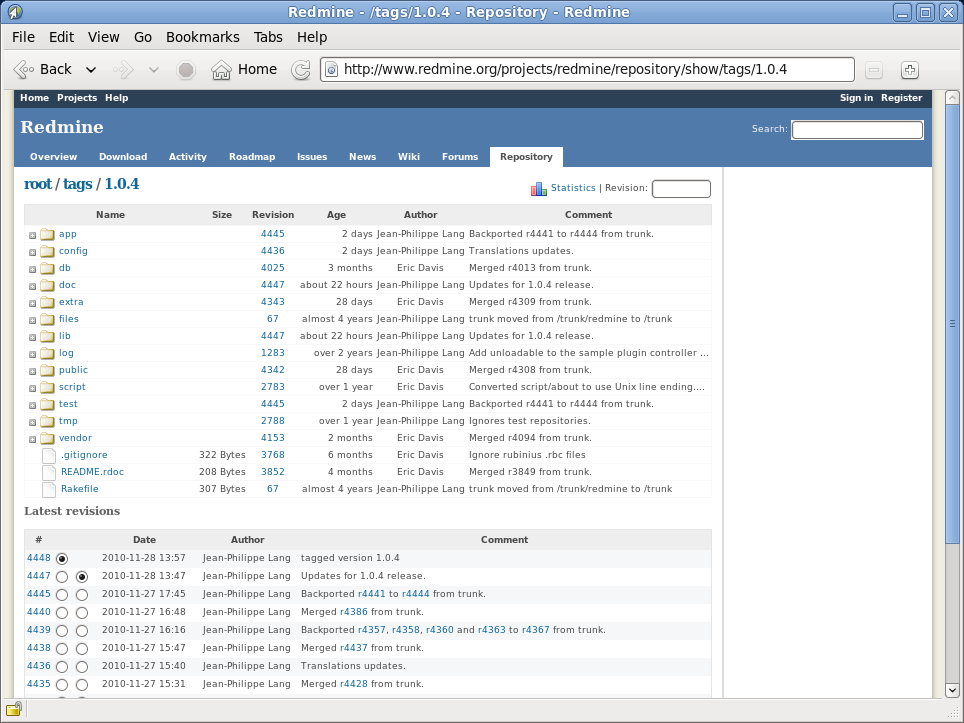The image size is (964, 723).
Task: Switch to the Issues tab
Action: [312, 157]
